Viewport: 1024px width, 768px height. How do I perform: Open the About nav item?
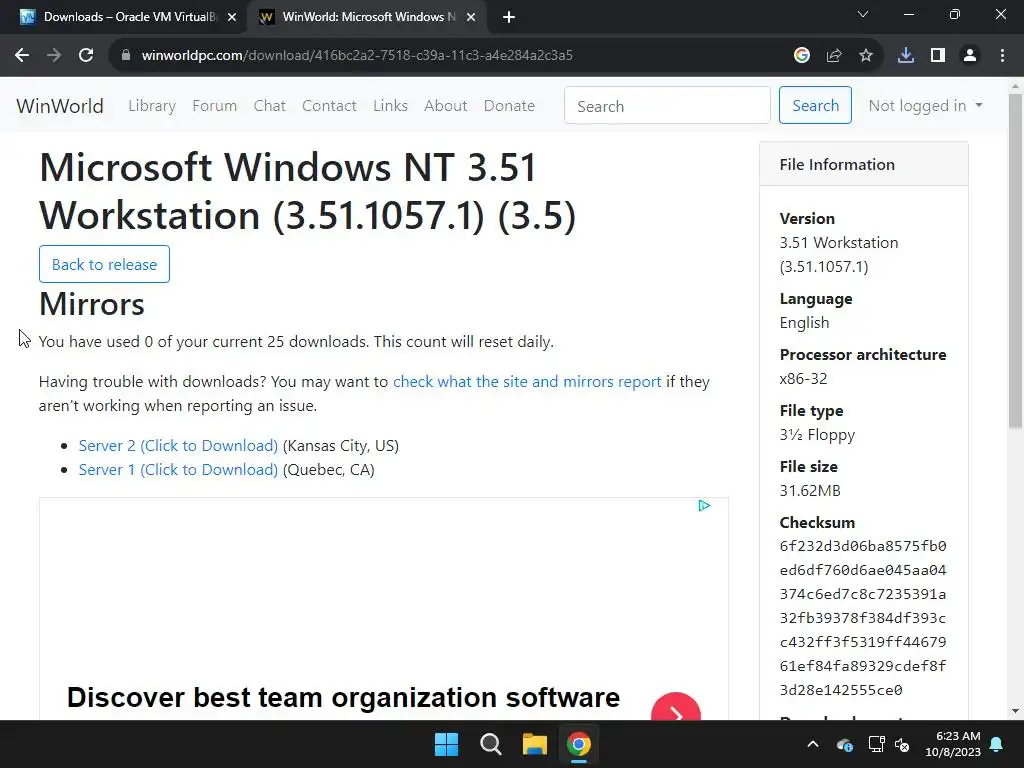pos(445,106)
